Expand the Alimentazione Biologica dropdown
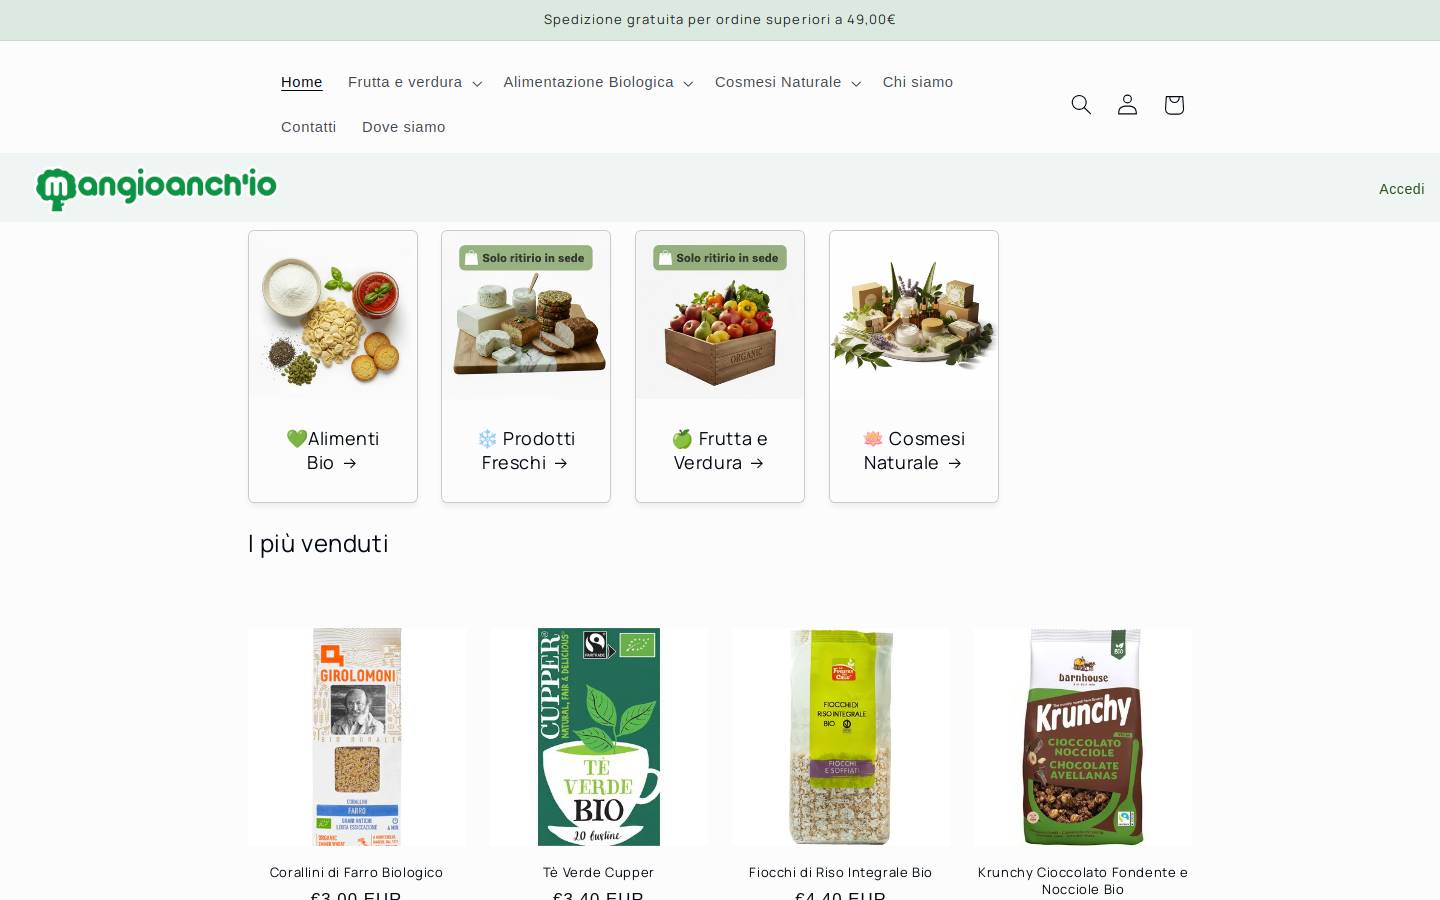The image size is (1440, 900). click(x=598, y=82)
